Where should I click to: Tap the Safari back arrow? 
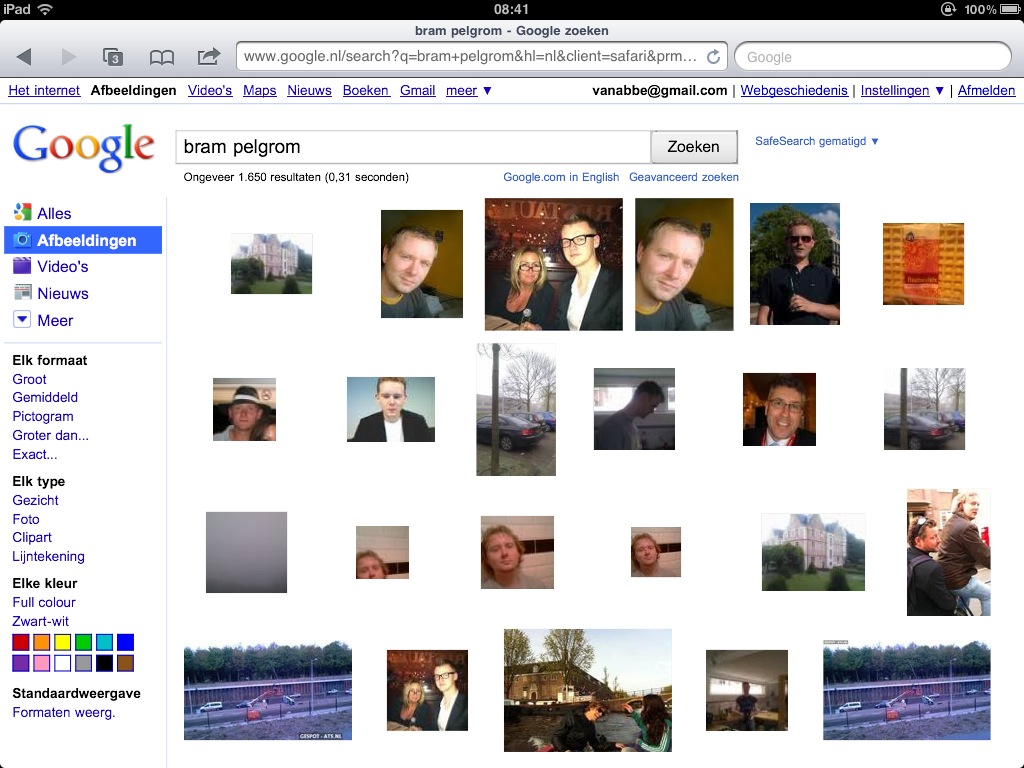pyautogui.click(x=24, y=57)
